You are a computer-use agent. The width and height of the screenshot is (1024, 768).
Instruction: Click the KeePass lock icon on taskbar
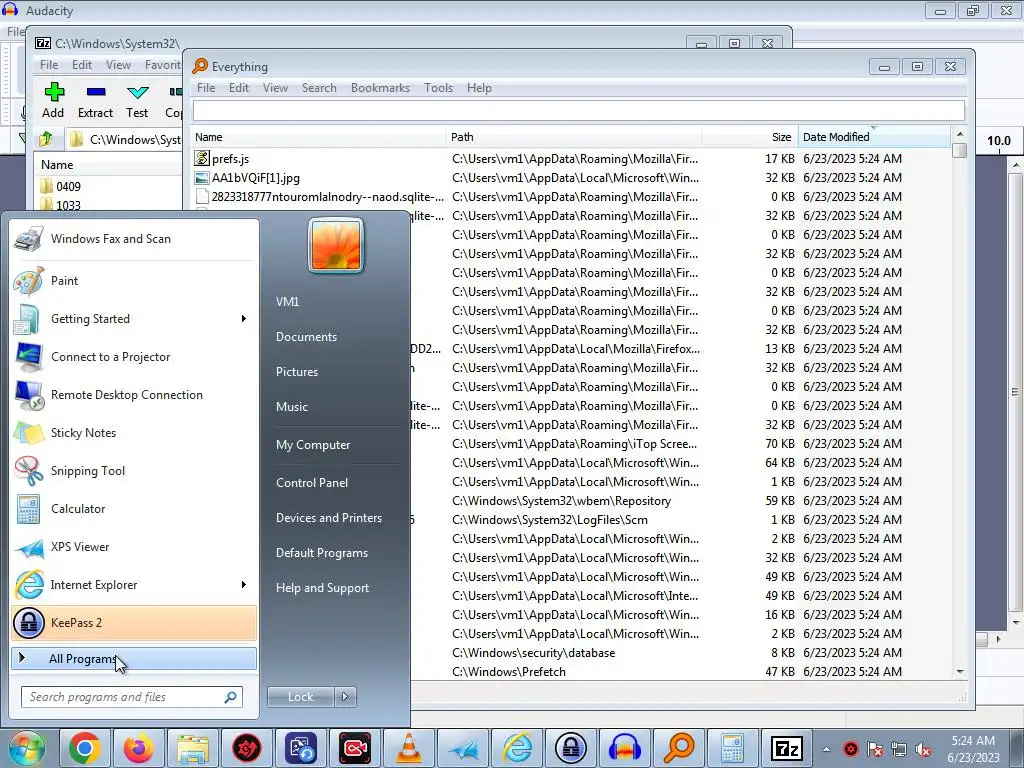pos(571,748)
